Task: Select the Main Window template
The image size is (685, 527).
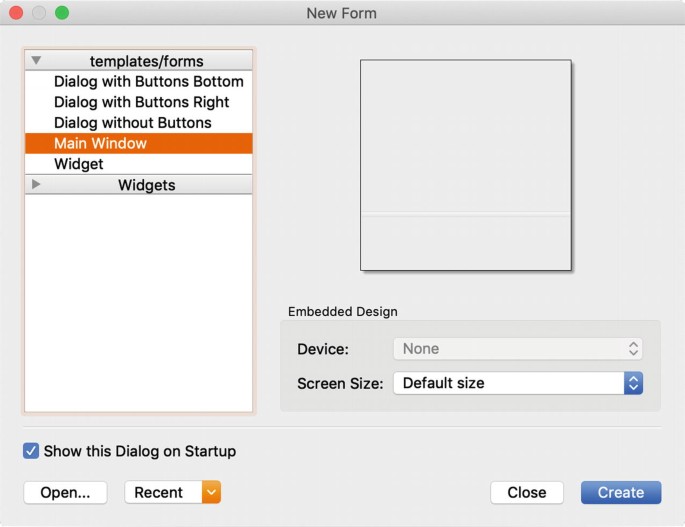Action: pyautogui.click(x=100, y=143)
